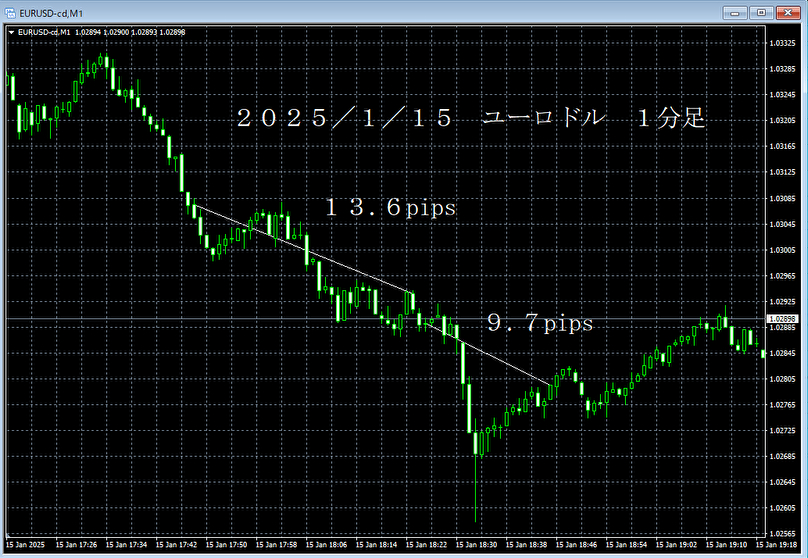Maximize the EURUSD-cd,M1 chart window
This screenshot has width=808, height=558.
(761, 11)
